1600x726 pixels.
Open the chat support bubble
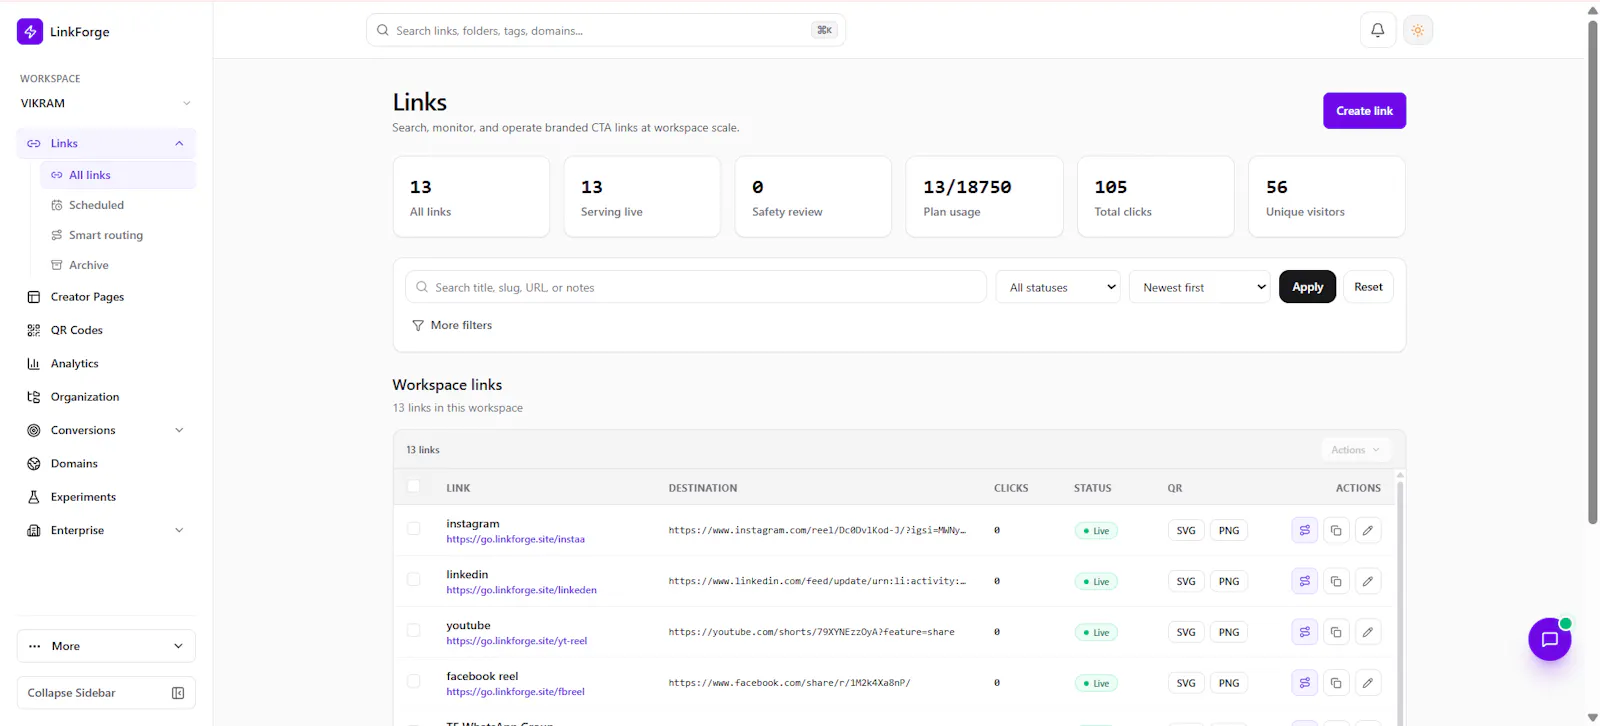click(x=1549, y=639)
